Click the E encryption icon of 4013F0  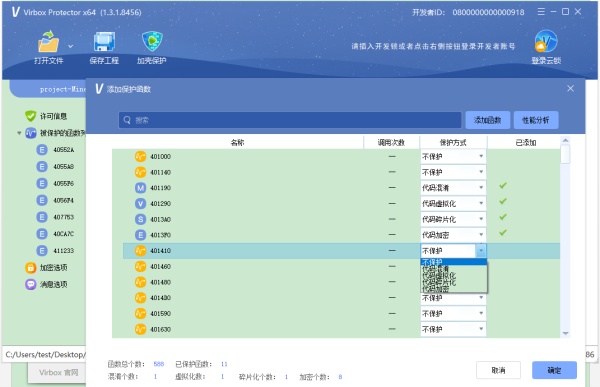pos(140,235)
